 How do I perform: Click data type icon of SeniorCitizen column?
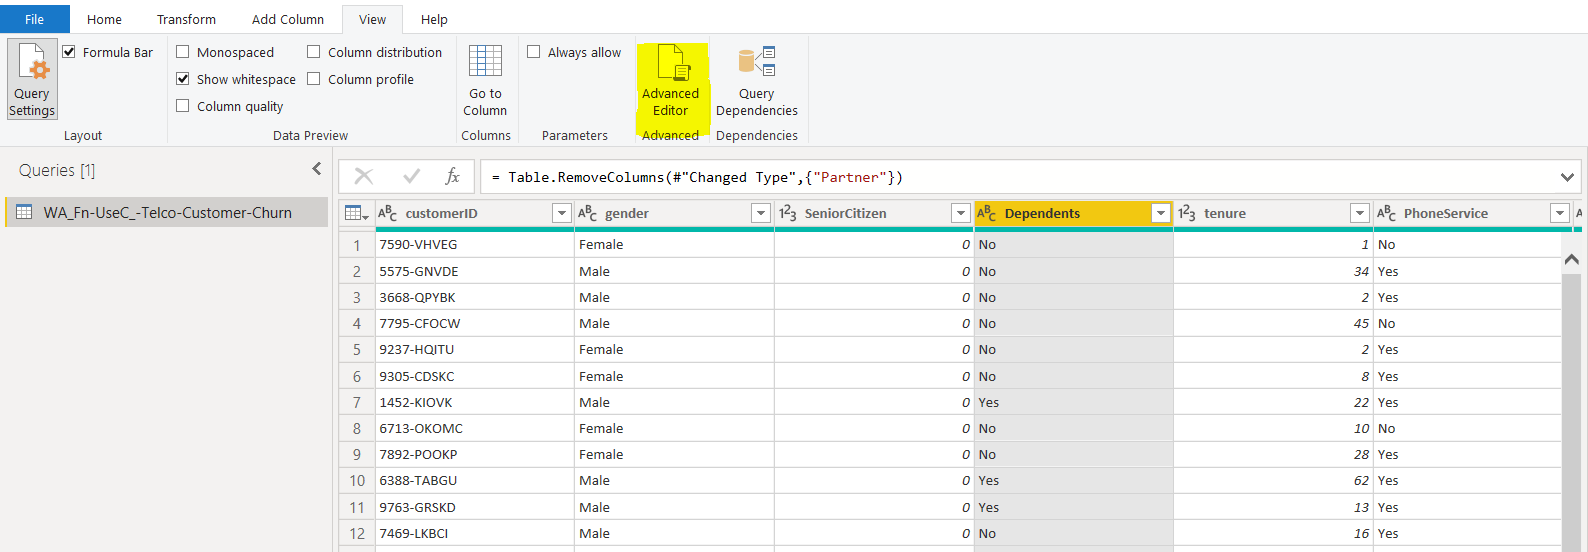click(788, 213)
